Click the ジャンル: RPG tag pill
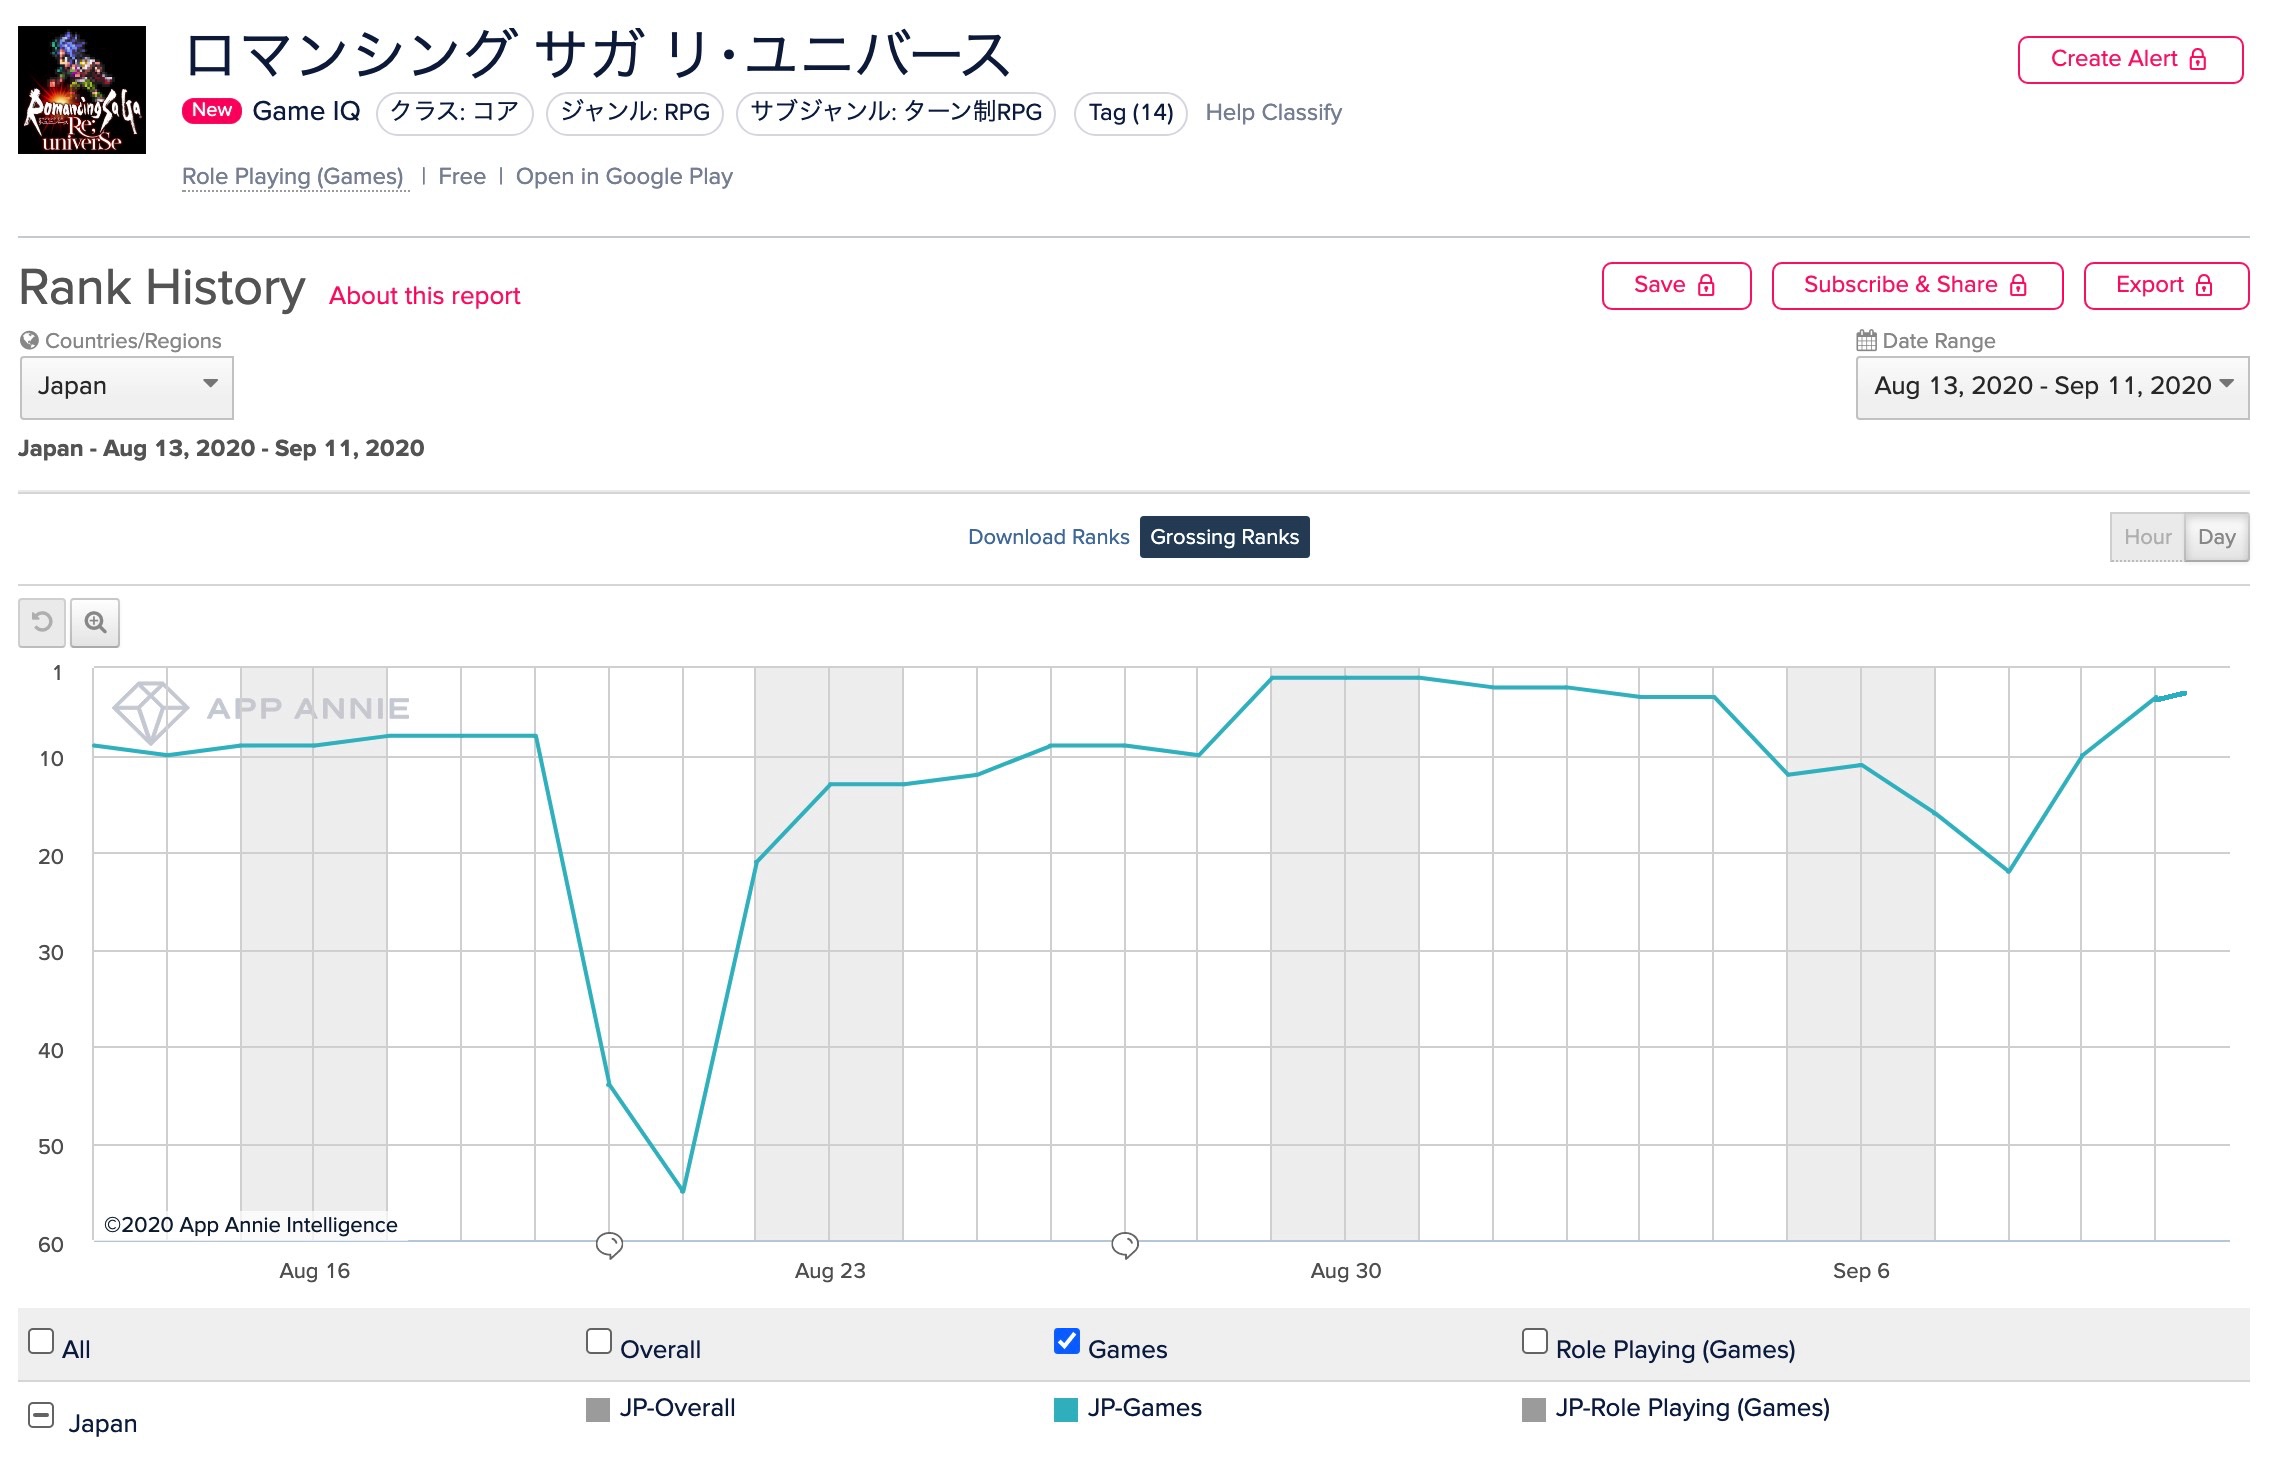The width and height of the screenshot is (2274, 1466). [635, 112]
